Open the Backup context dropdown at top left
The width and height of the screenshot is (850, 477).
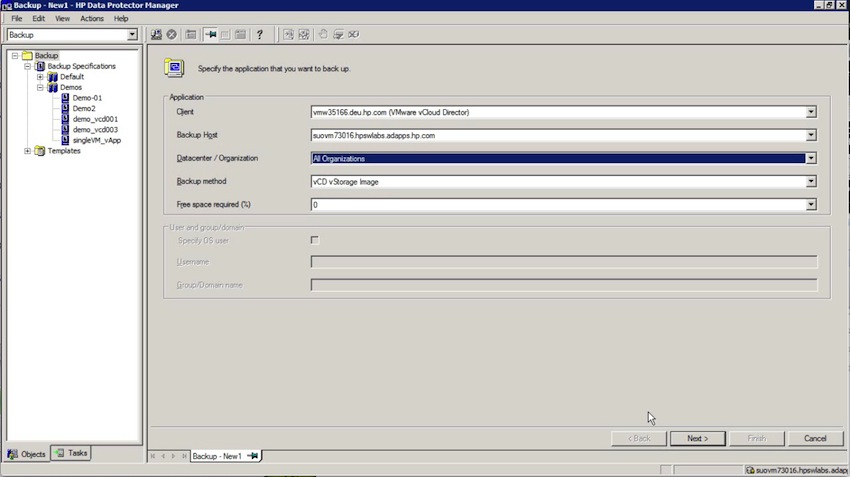[132, 35]
